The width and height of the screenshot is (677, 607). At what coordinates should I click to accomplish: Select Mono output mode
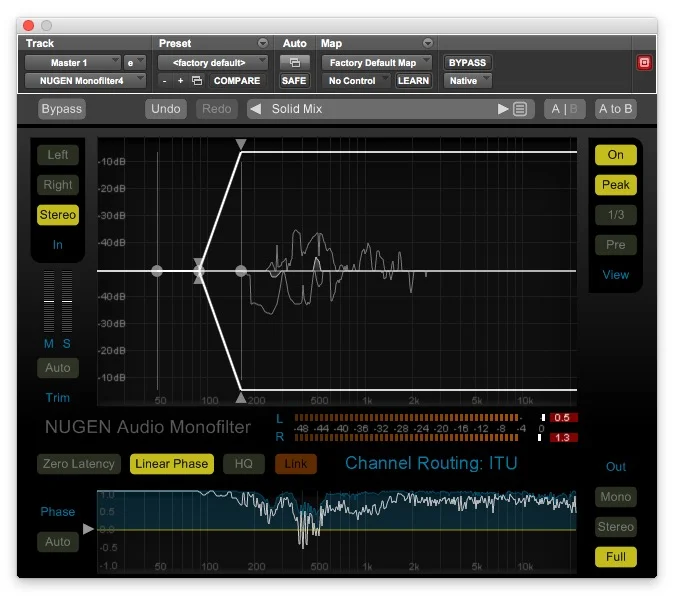click(616, 497)
